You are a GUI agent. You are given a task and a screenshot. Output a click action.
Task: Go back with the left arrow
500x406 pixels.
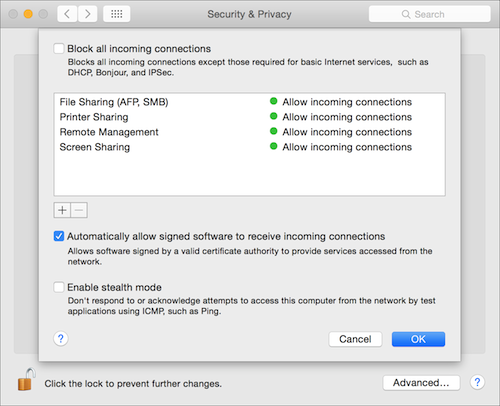pyautogui.click(x=67, y=14)
